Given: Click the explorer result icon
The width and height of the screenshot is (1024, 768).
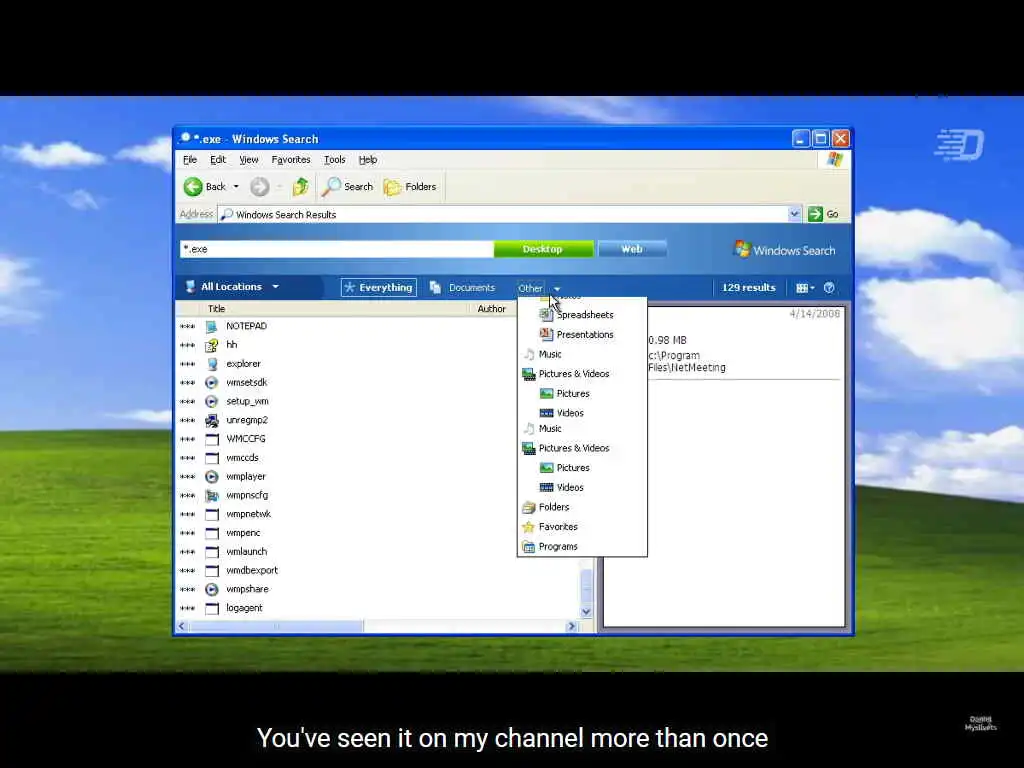Looking at the screenshot, I should tap(212, 364).
